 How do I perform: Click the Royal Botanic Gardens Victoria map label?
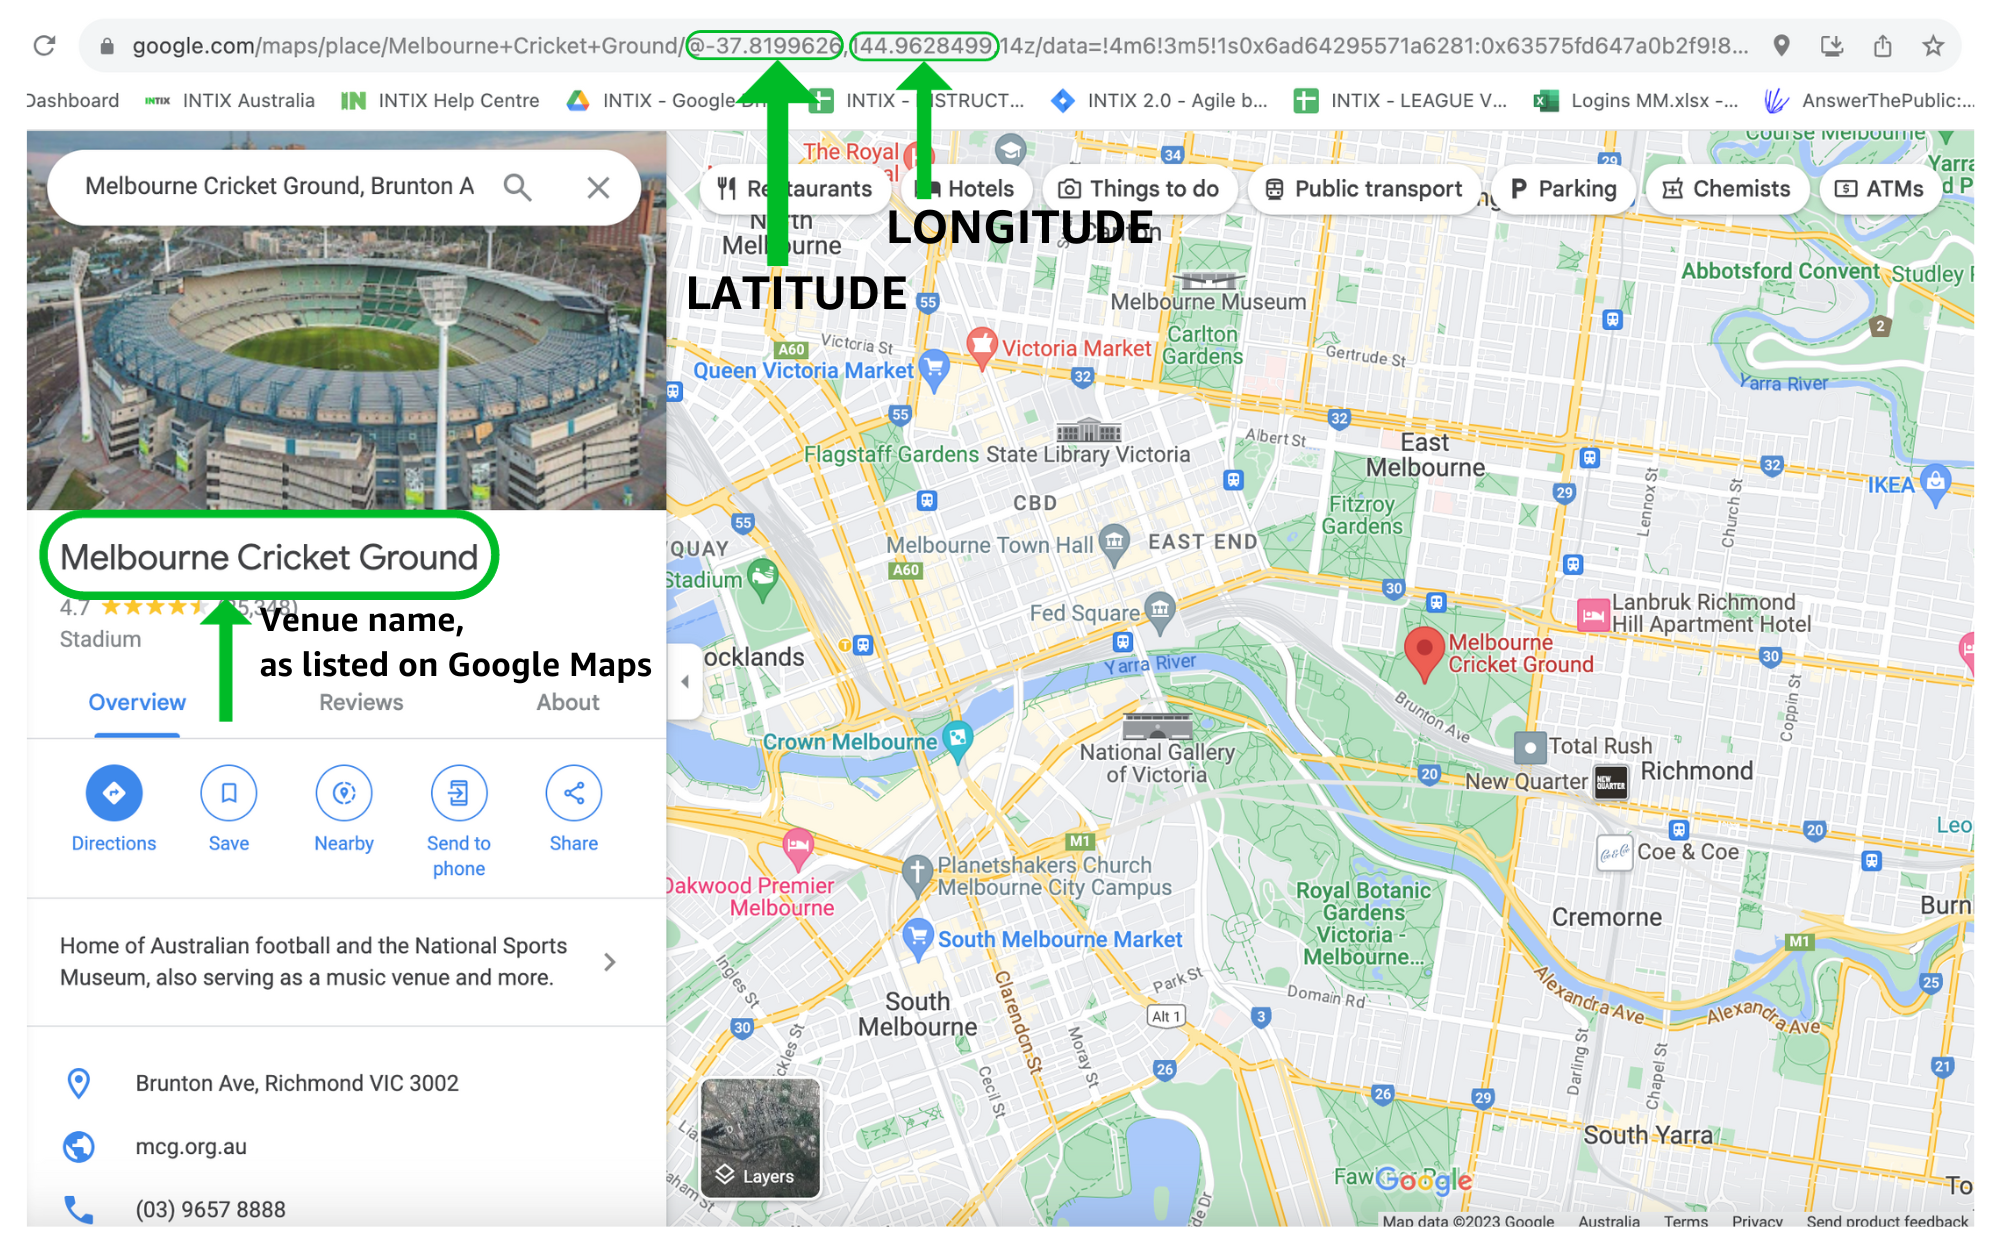point(1363,923)
